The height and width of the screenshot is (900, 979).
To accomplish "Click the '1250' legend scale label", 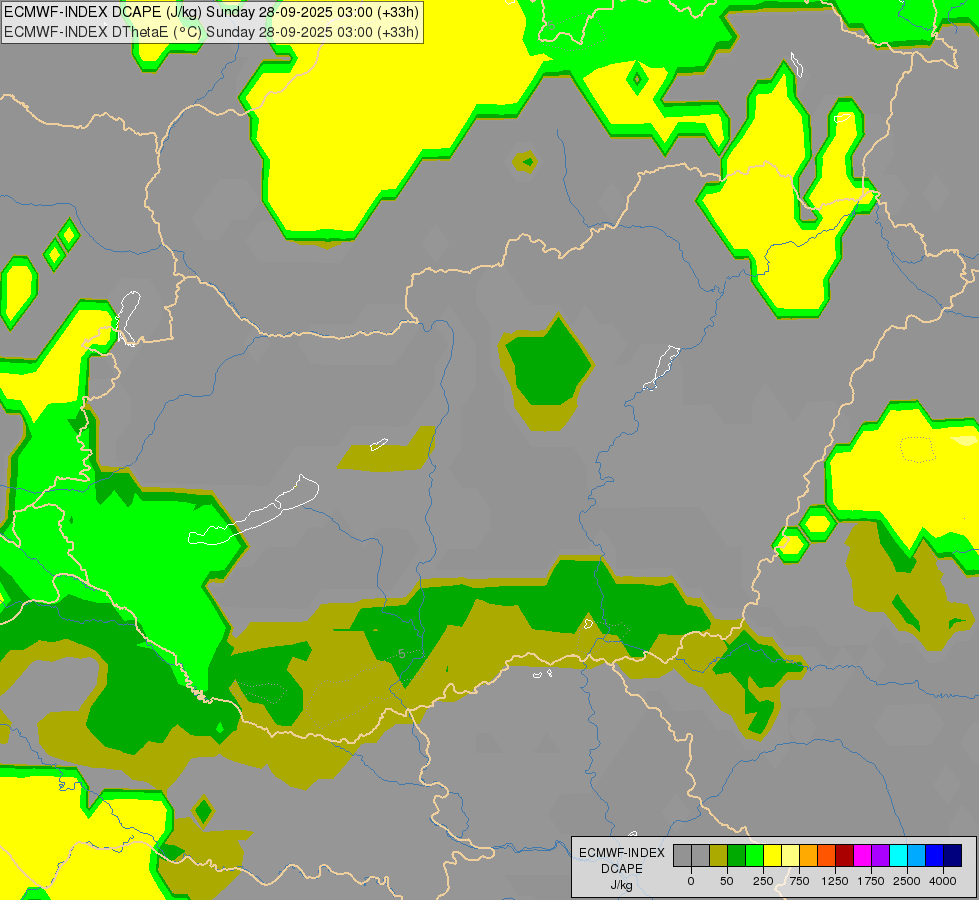I will [x=835, y=881].
